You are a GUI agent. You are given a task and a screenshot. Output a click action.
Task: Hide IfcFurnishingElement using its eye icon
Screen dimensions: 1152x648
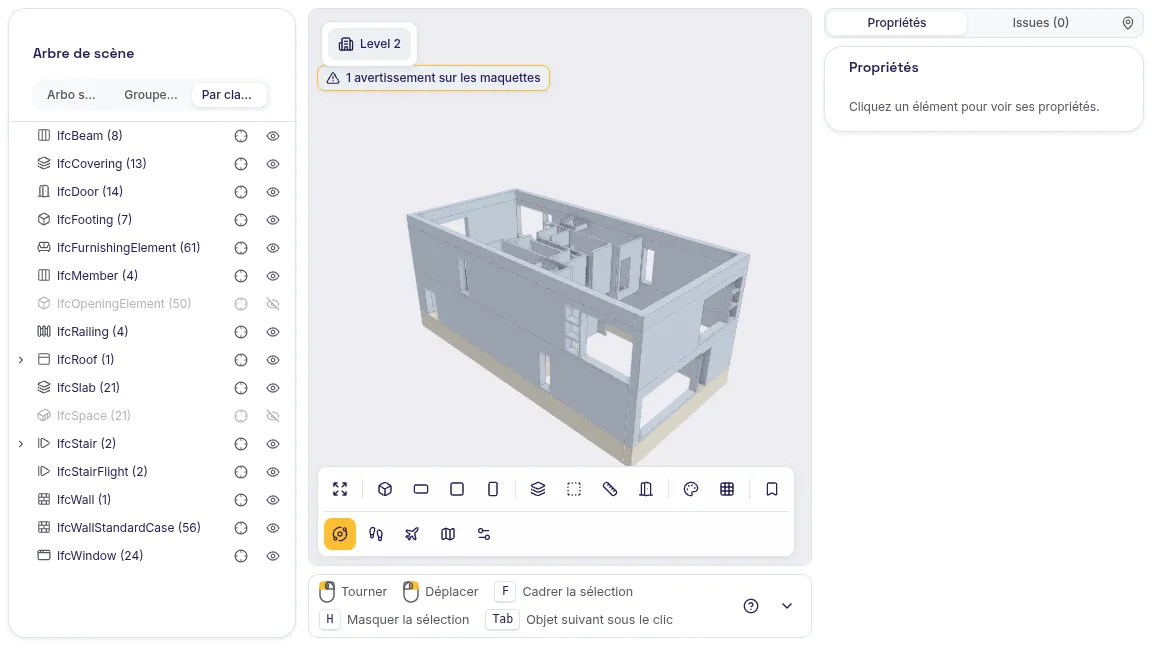pos(273,248)
